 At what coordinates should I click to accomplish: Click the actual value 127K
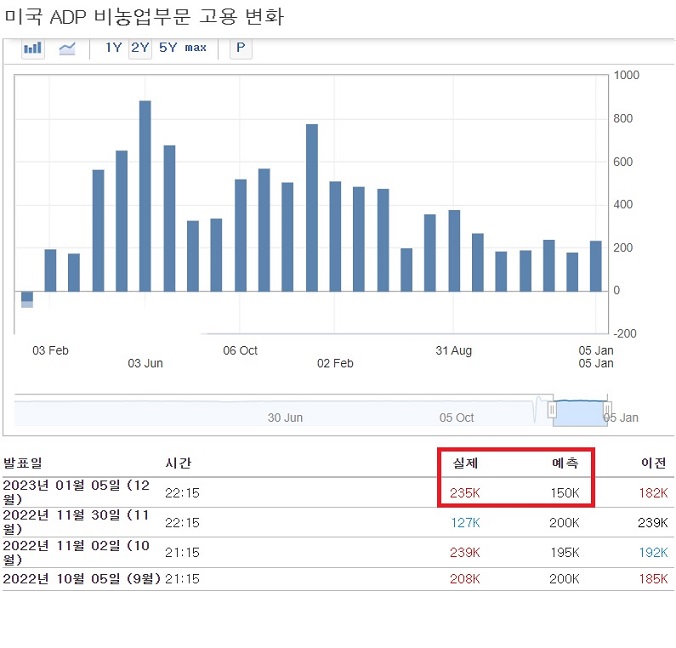466,523
